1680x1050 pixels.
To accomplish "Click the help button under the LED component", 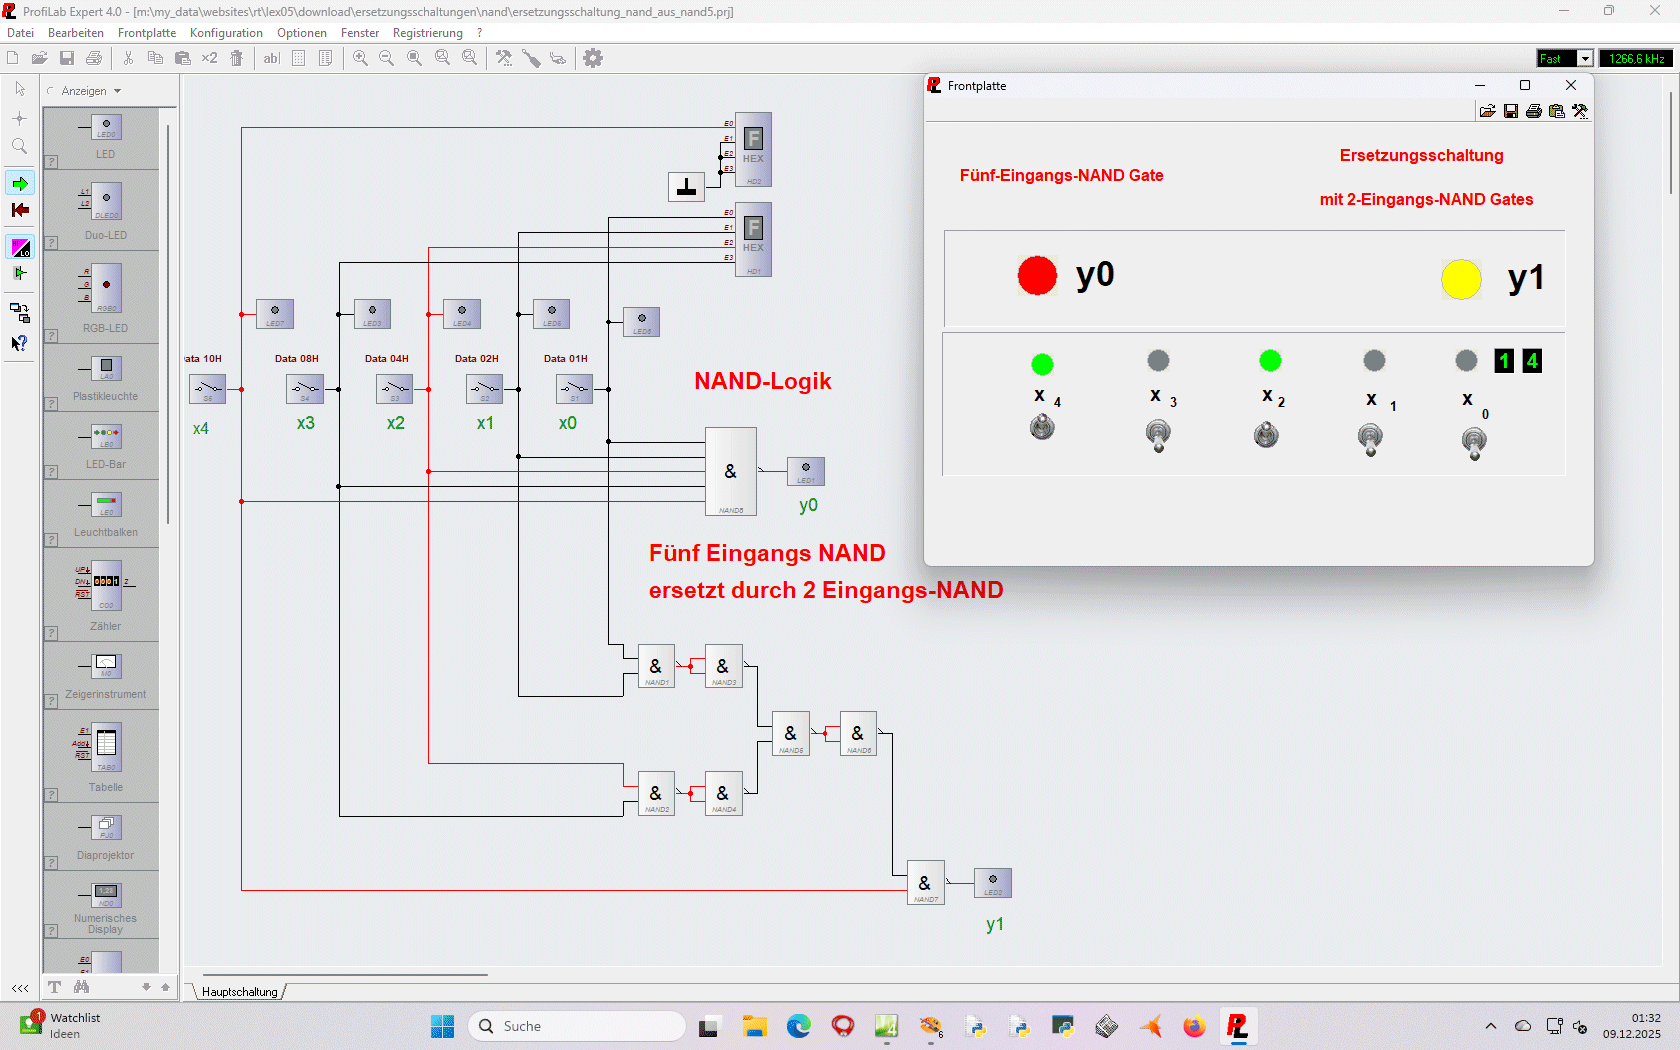I will [x=51, y=162].
